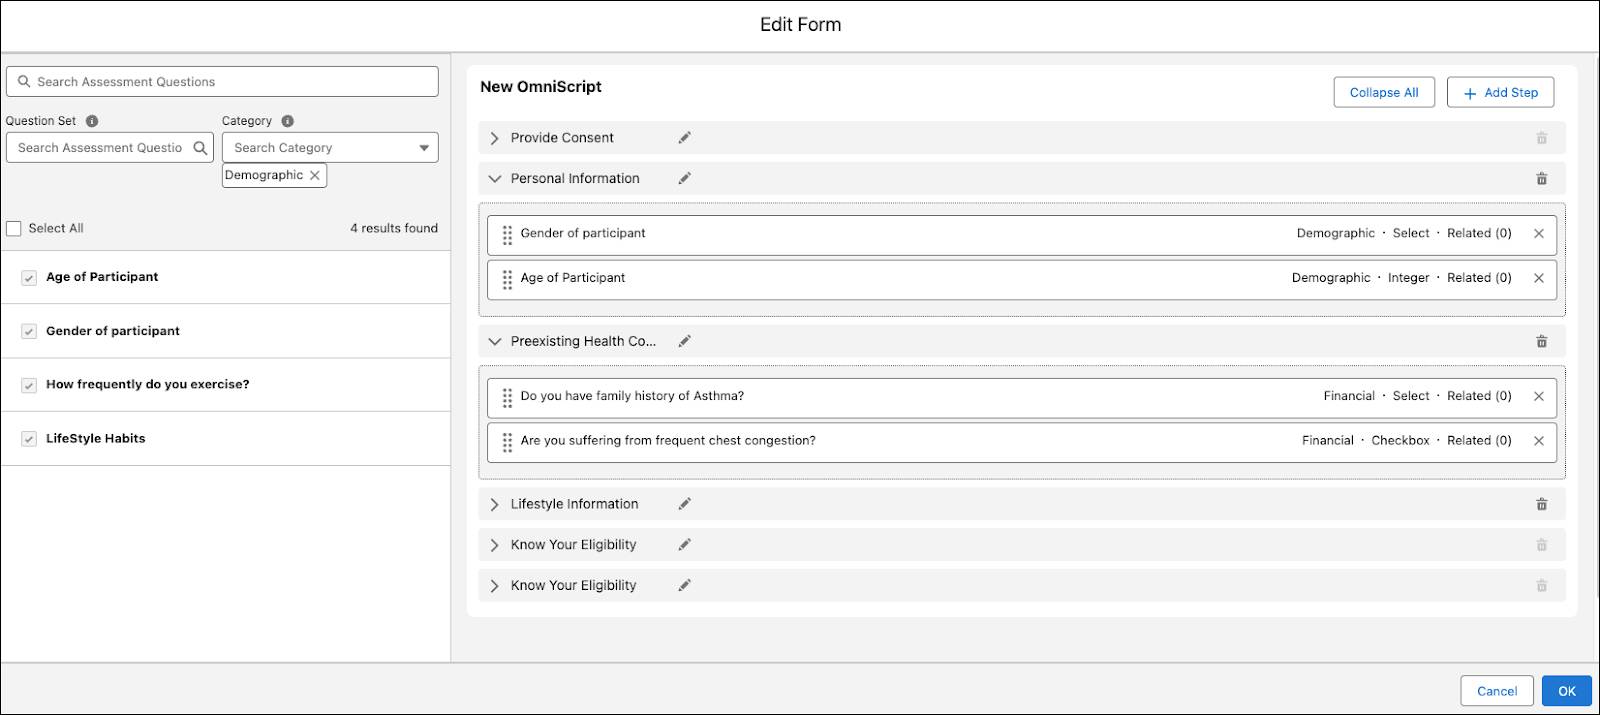This screenshot has width=1600, height=715.
Task: Toggle How frequently do you exercise checkbox
Action: pos(29,385)
